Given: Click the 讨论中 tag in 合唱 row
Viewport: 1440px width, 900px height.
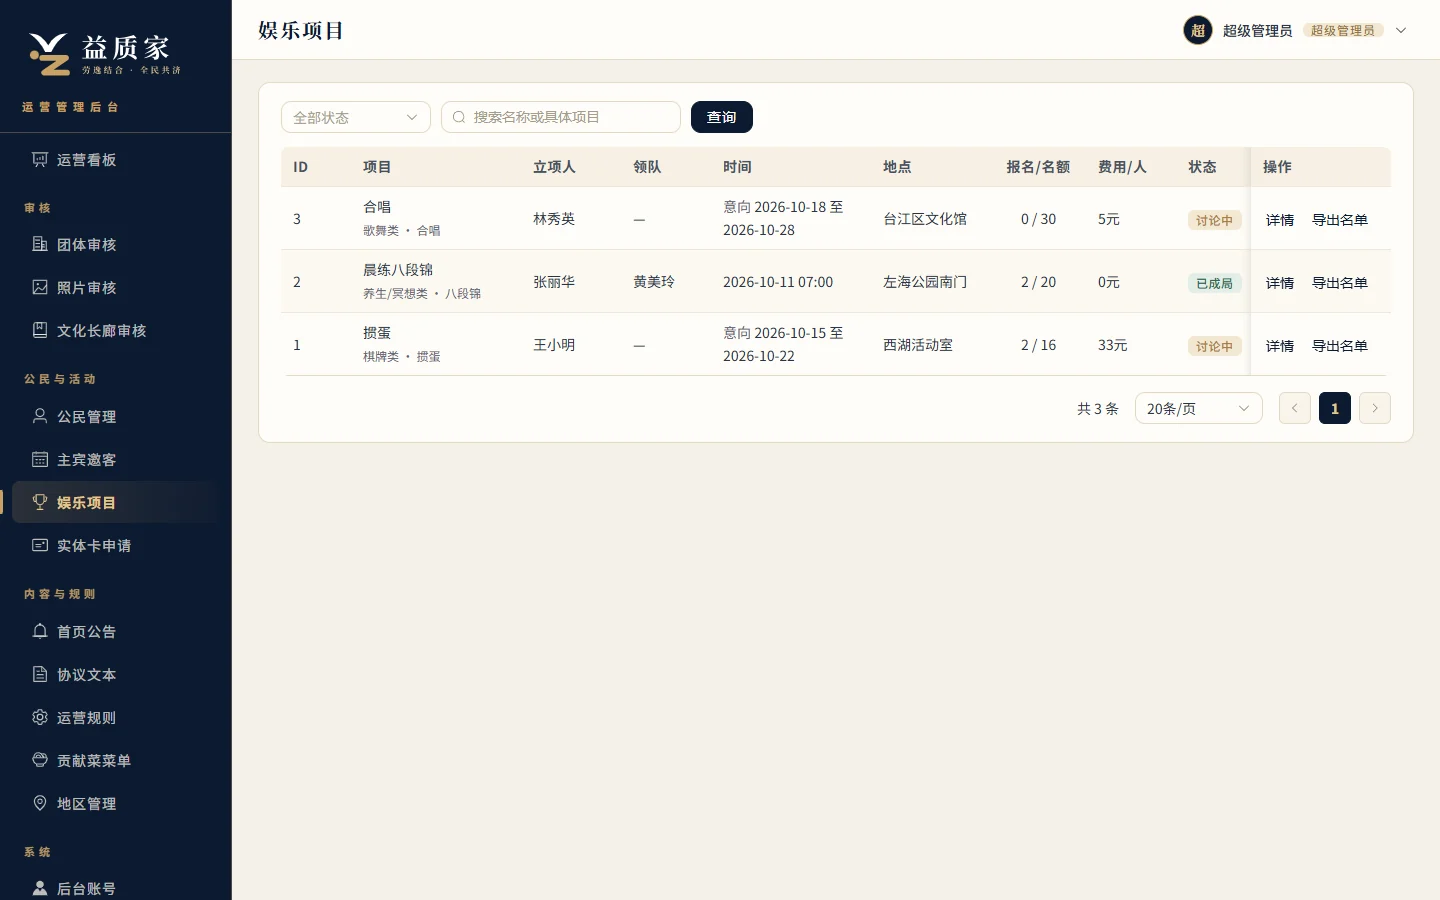Looking at the screenshot, I should (1215, 220).
